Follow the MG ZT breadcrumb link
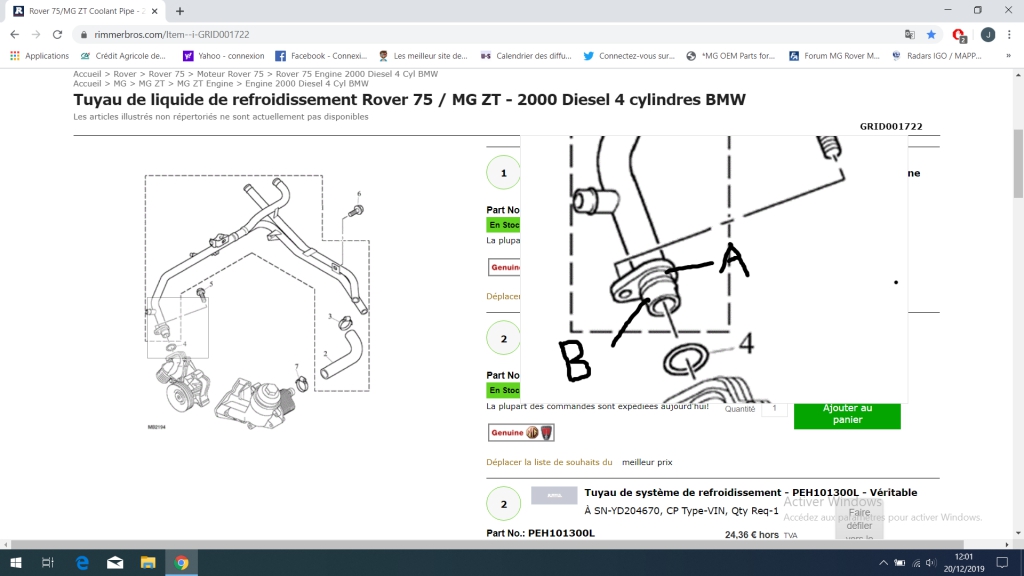The height and width of the screenshot is (576, 1024). pyautogui.click(x=152, y=84)
